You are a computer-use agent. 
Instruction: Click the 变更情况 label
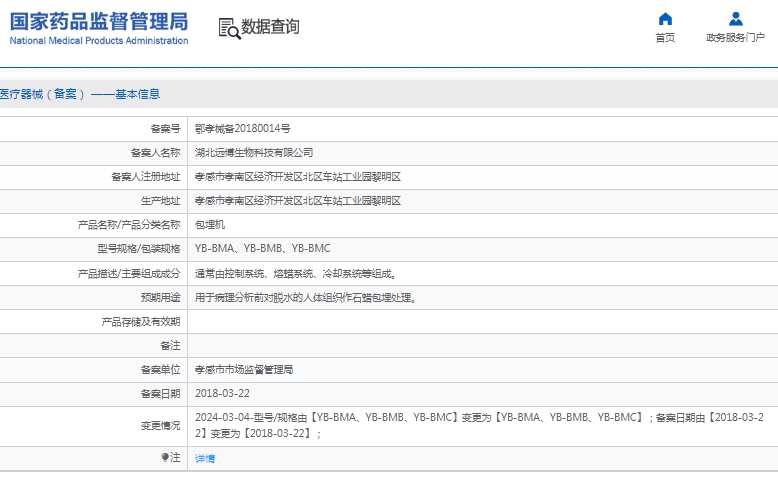tap(160, 425)
